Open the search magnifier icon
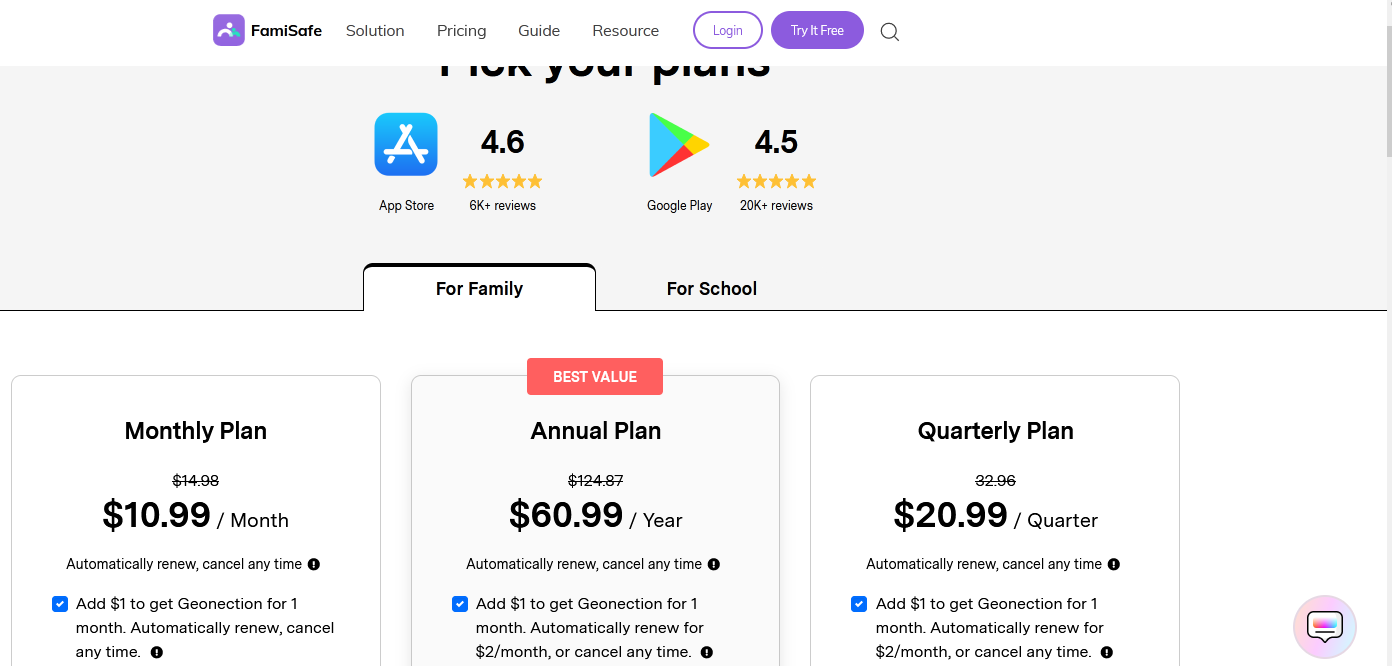 [890, 31]
